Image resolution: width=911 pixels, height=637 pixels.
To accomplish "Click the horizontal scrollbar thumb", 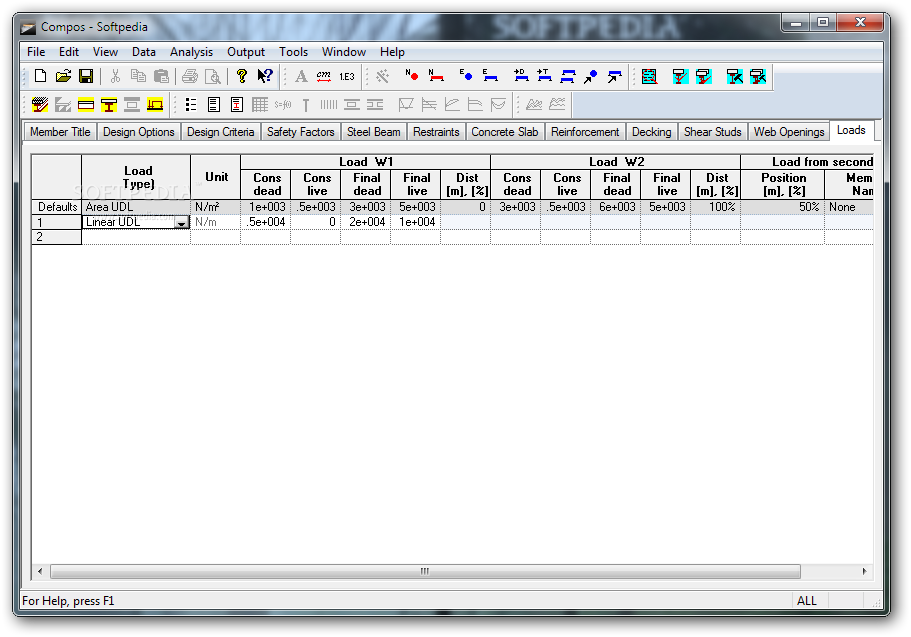I will tap(425, 571).
